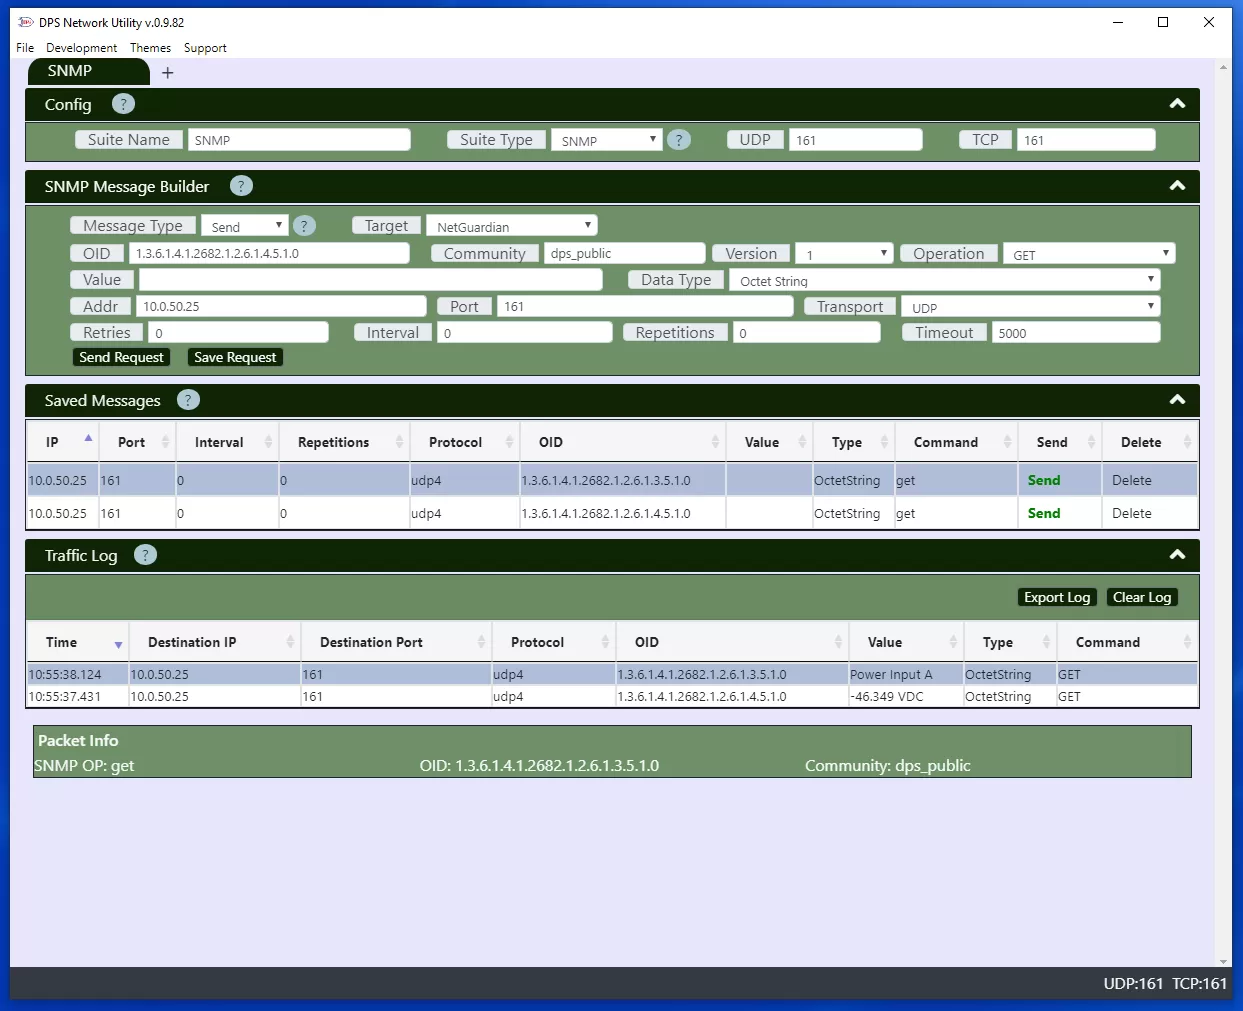The height and width of the screenshot is (1011, 1243).
Task: Open the Transport dropdown showing UDP
Action: tap(1031, 306)
